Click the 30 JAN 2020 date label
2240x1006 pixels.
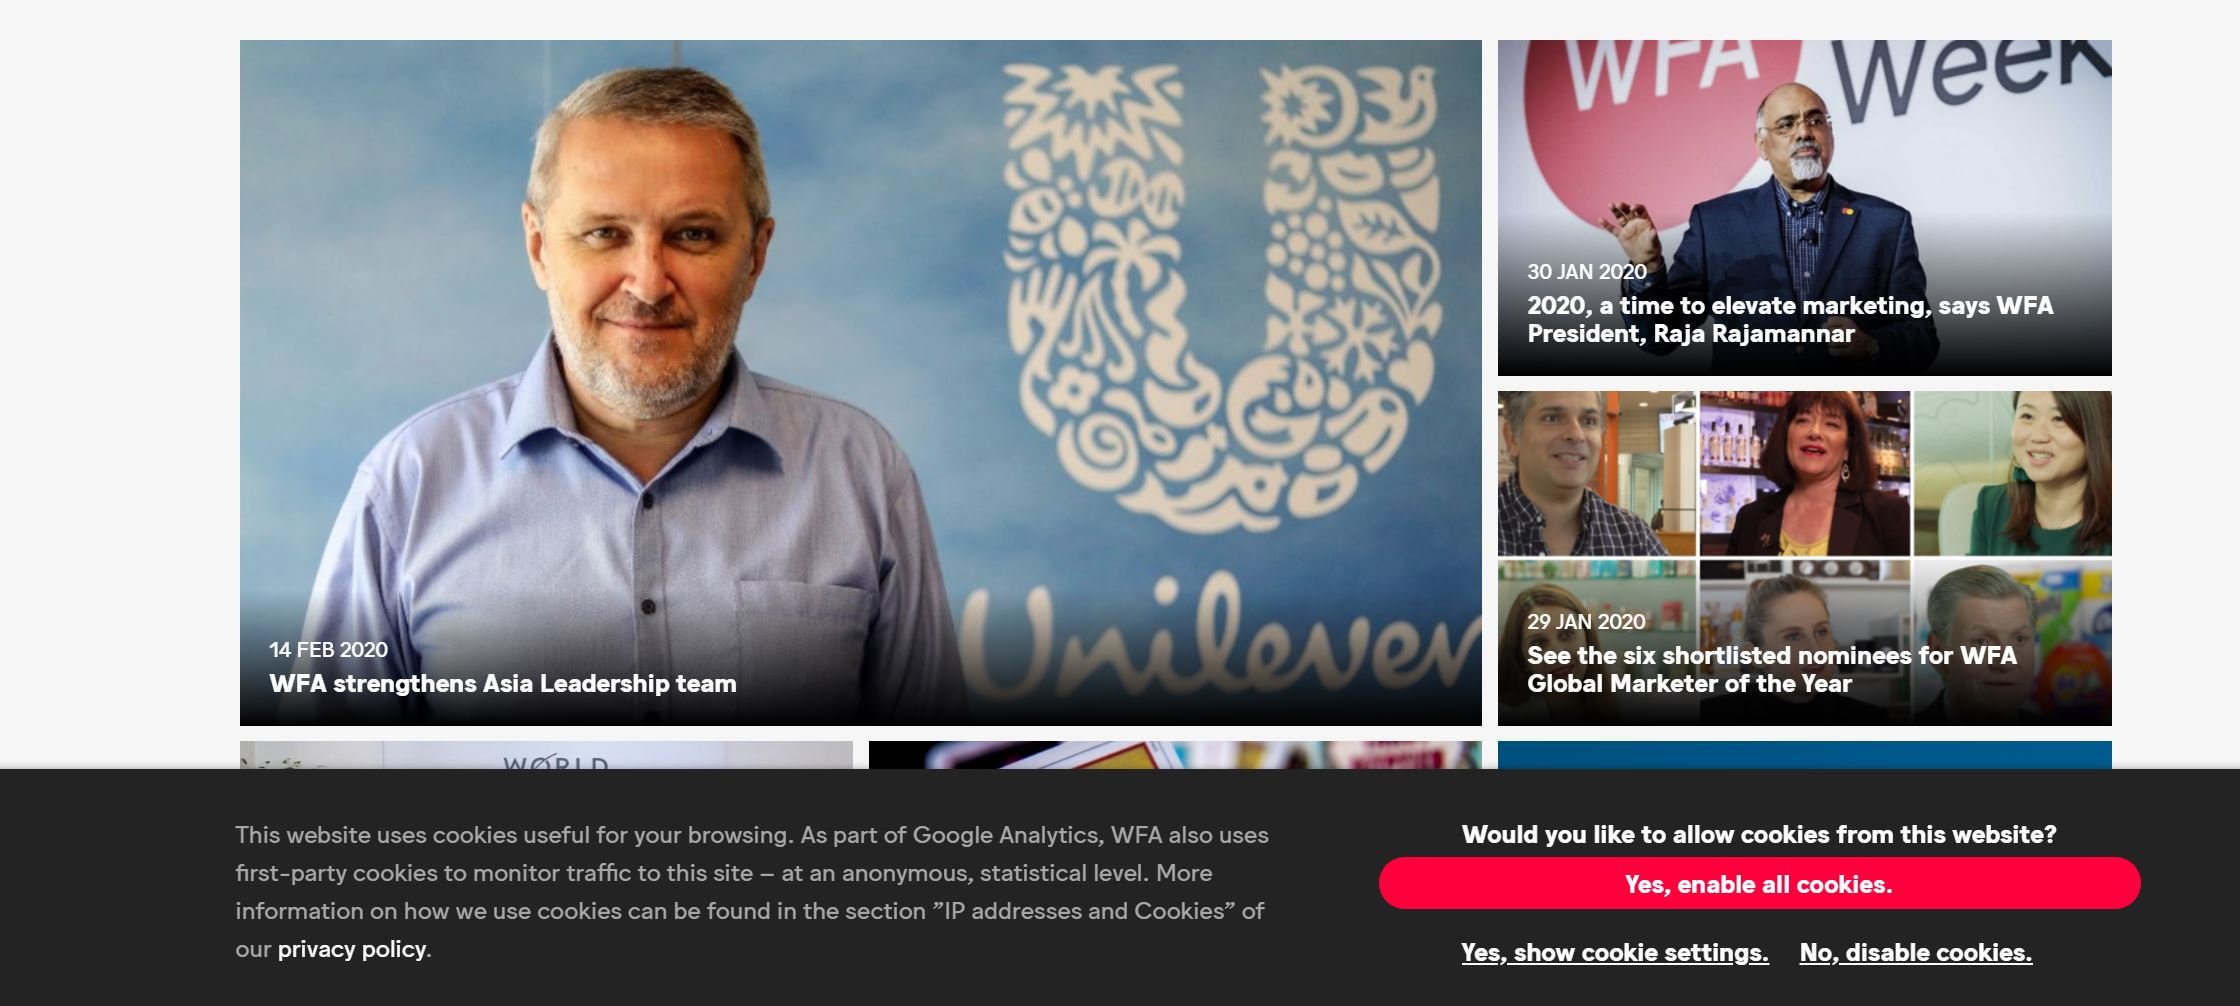[x=1586, y=271]
